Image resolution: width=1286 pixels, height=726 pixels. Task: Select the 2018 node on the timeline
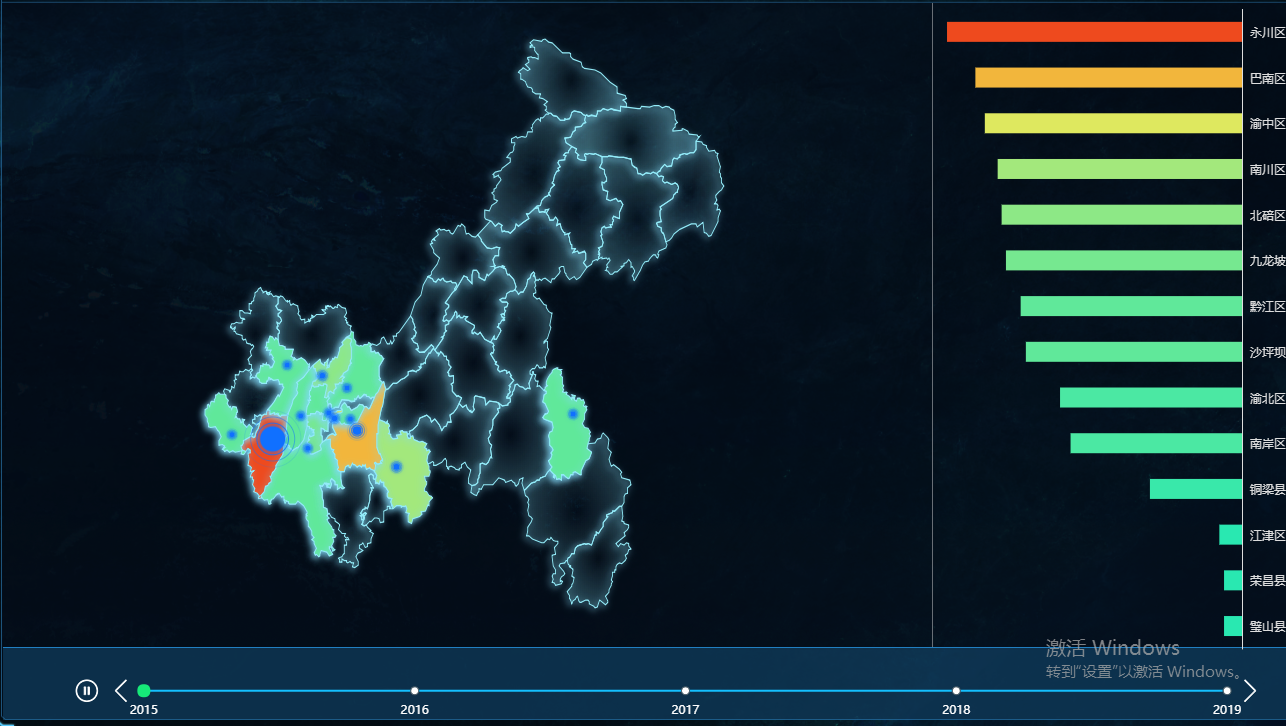click(956, 690)
